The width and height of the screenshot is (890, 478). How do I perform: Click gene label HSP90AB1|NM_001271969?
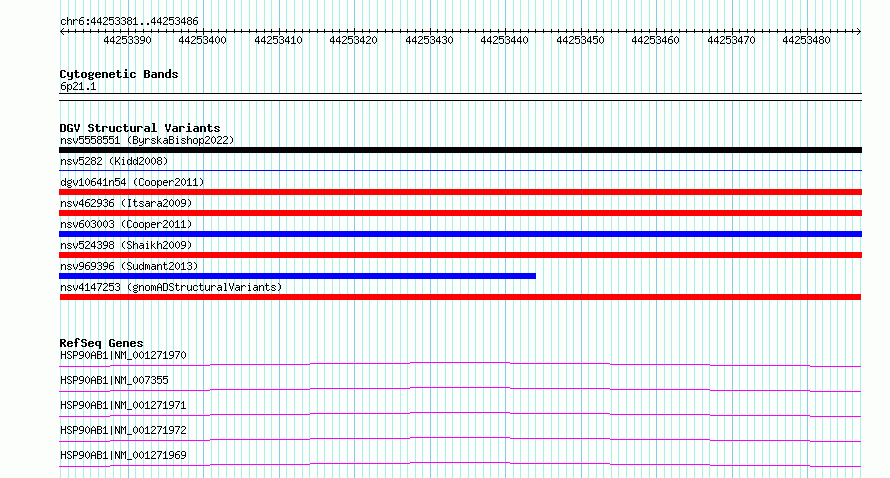[123, 455]
